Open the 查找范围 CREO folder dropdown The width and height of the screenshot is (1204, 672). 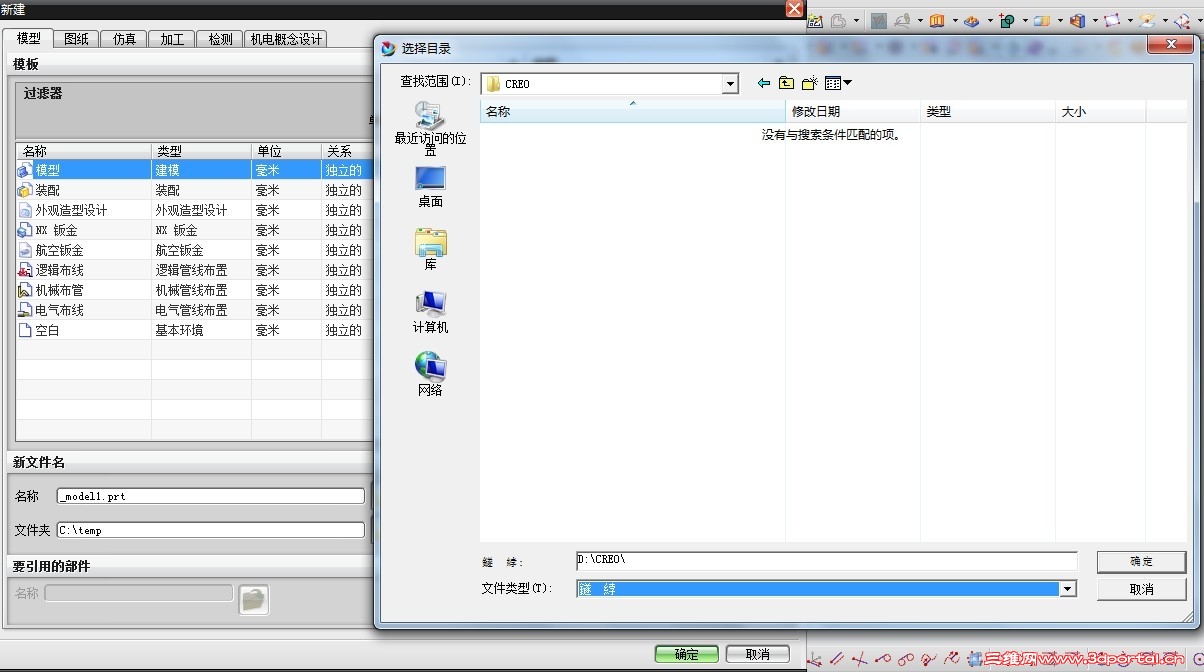(731, 84)
